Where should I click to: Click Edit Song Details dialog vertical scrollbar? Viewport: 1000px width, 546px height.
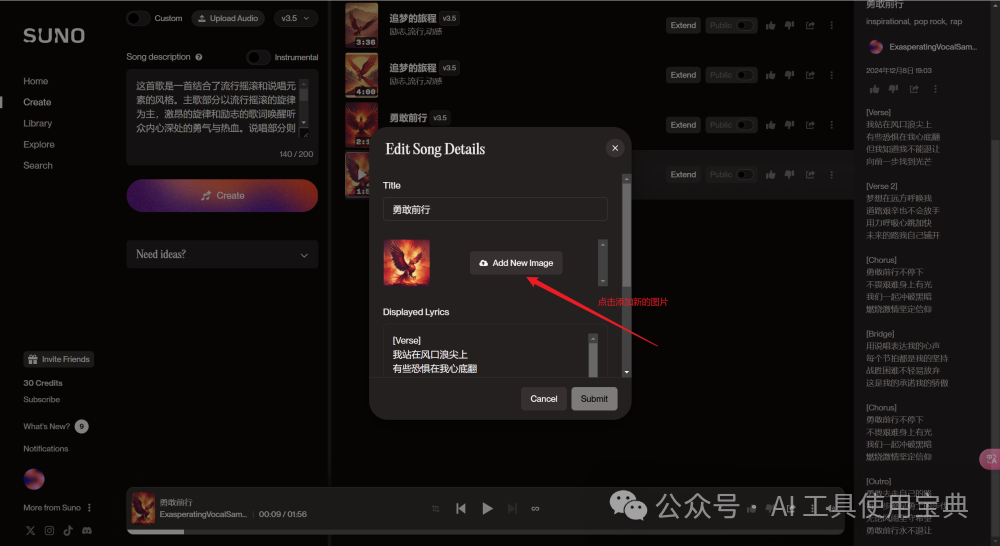pyautogui.click(x=626, y=275)
